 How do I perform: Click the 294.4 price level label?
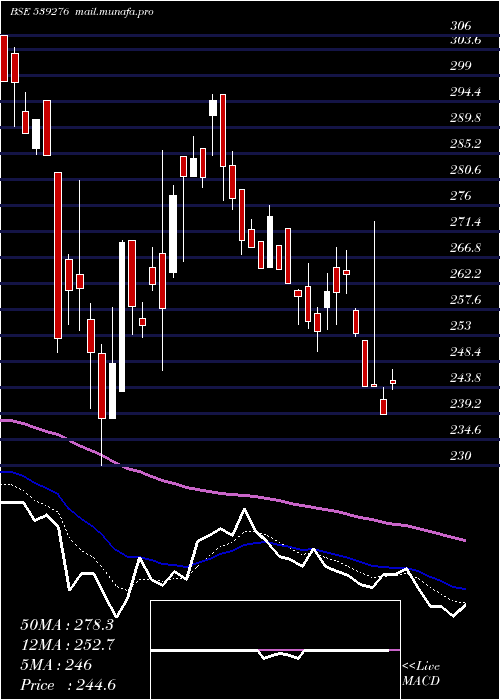[465, 92]
